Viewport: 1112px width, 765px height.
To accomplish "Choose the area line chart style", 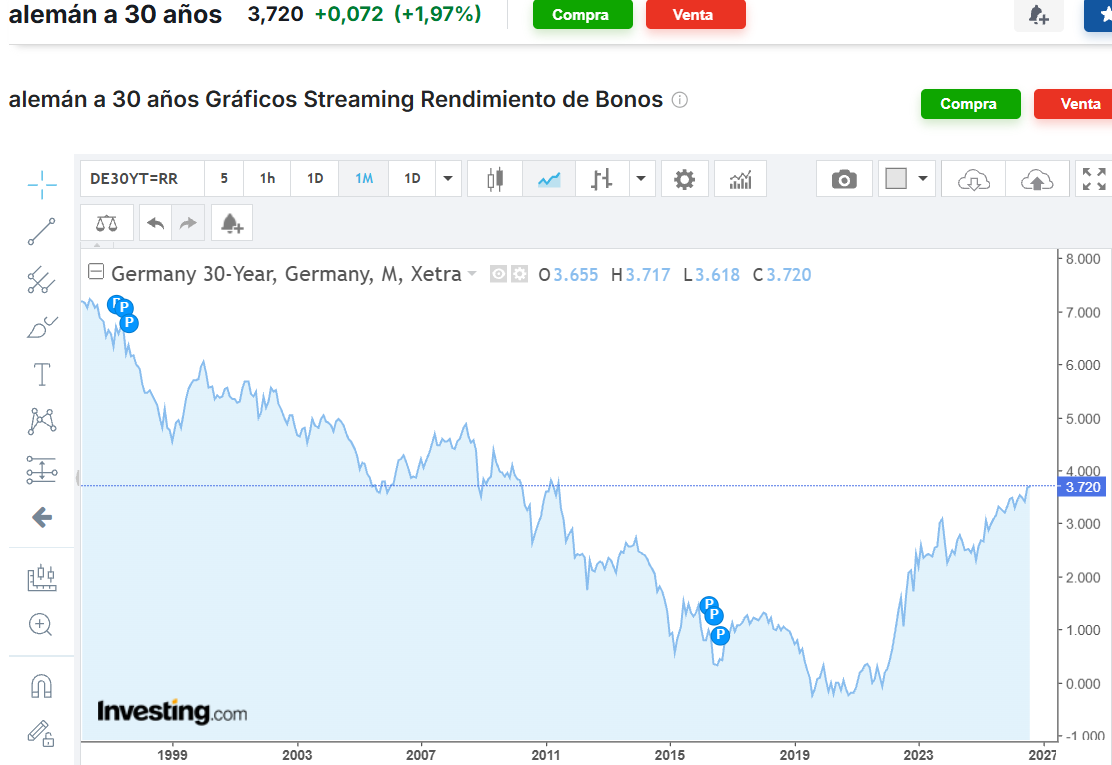I will 549,179.
